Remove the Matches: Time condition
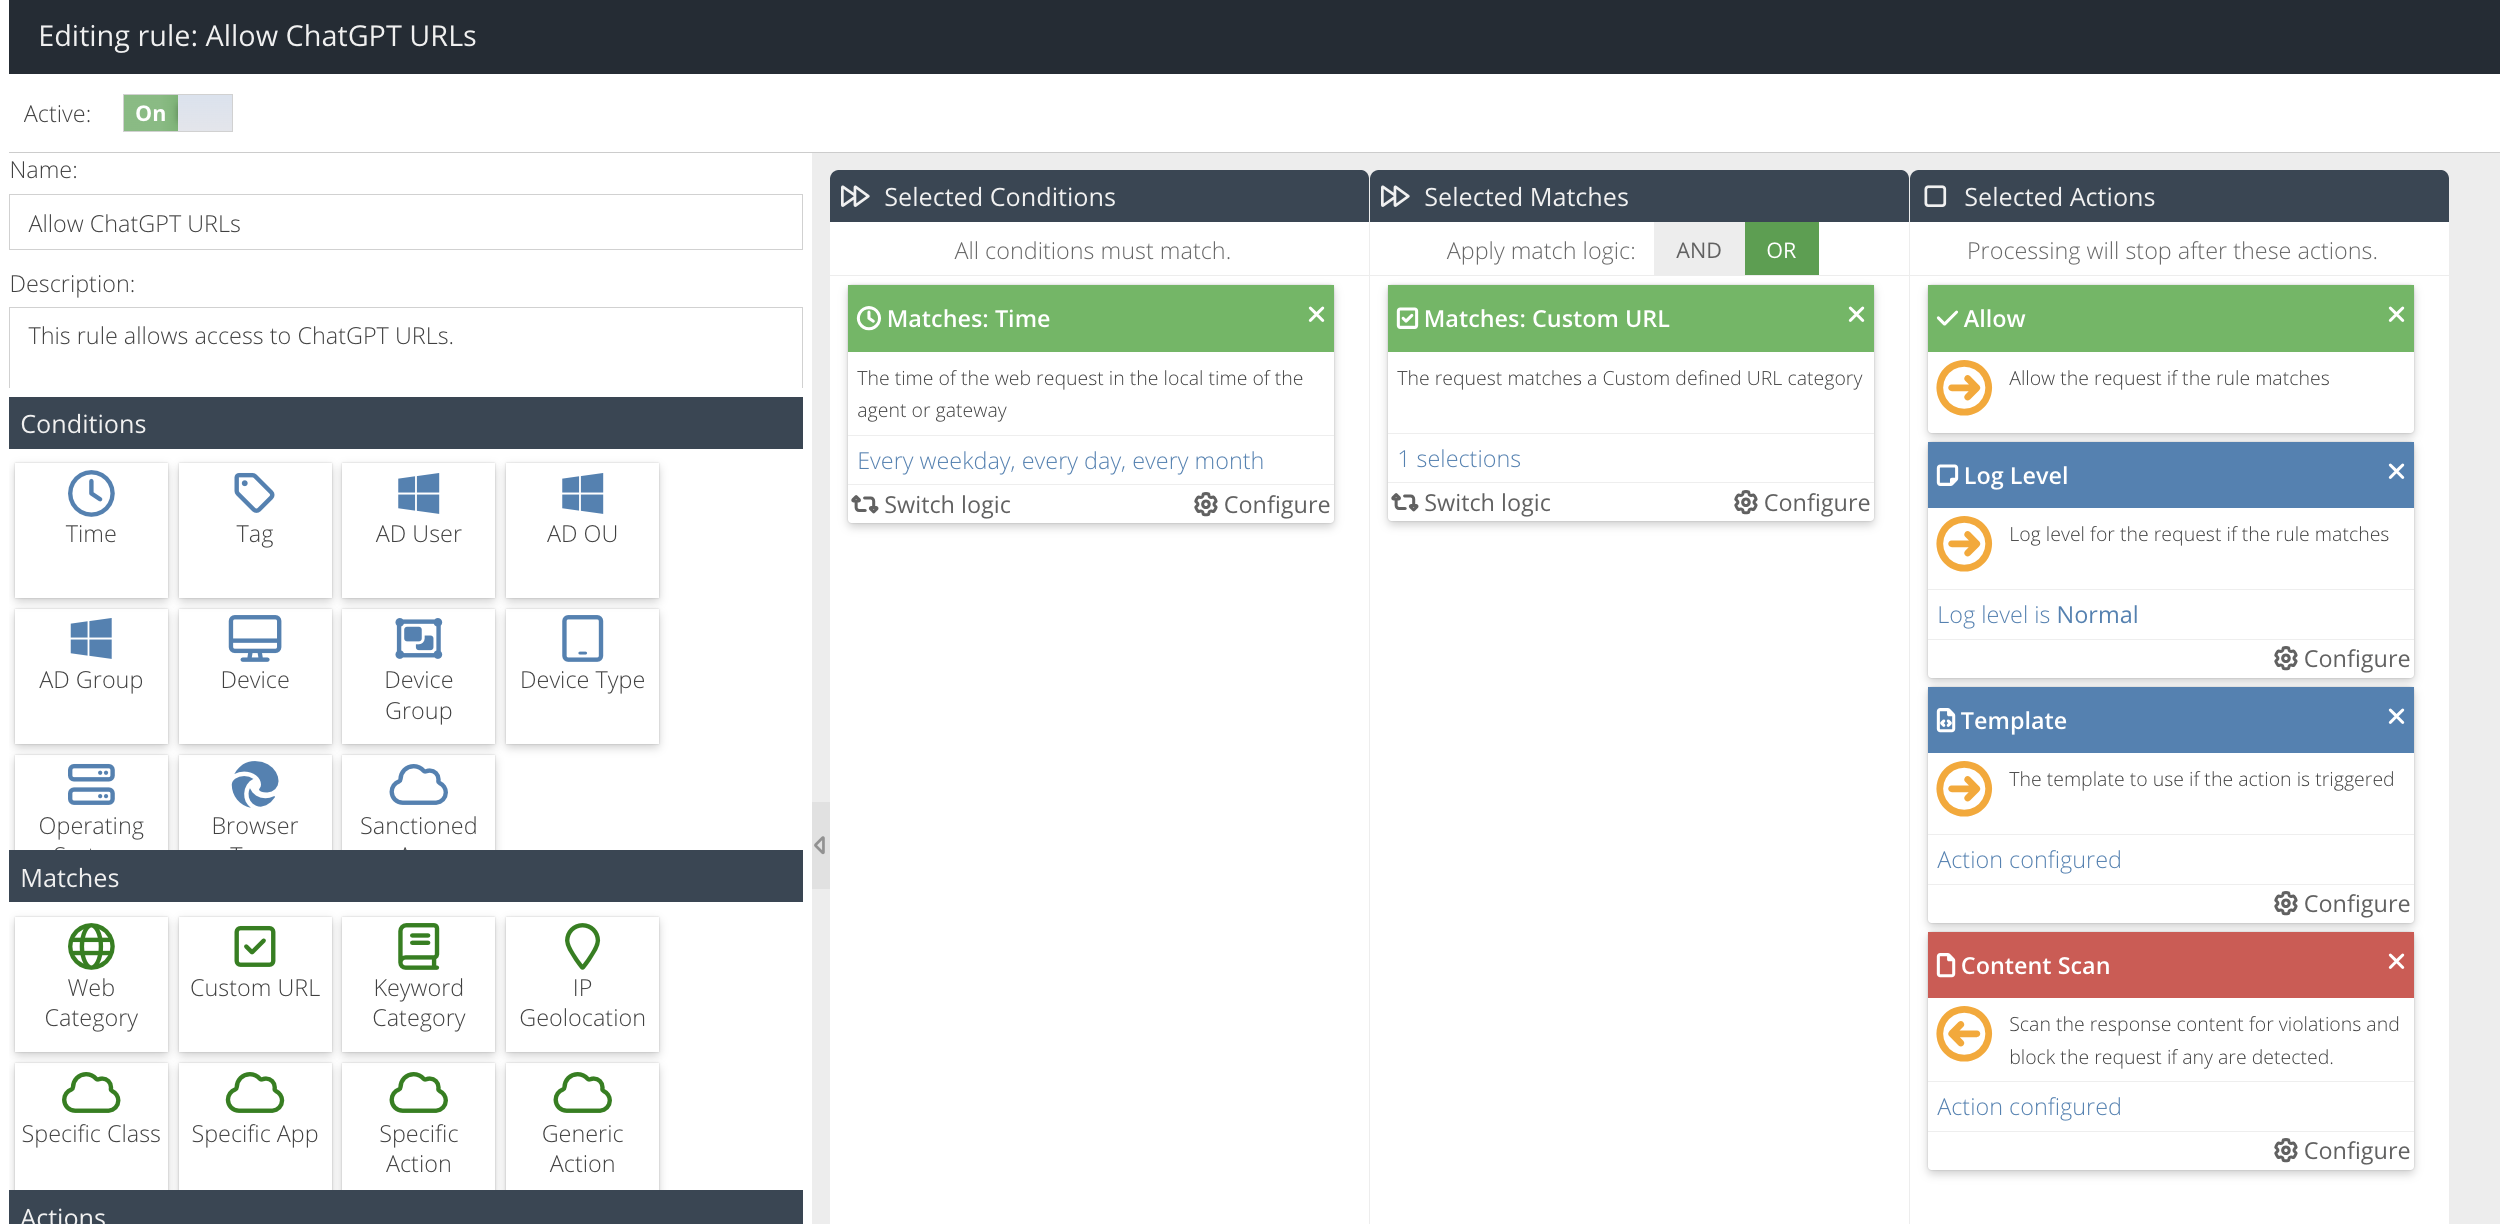 (1316, 314)
